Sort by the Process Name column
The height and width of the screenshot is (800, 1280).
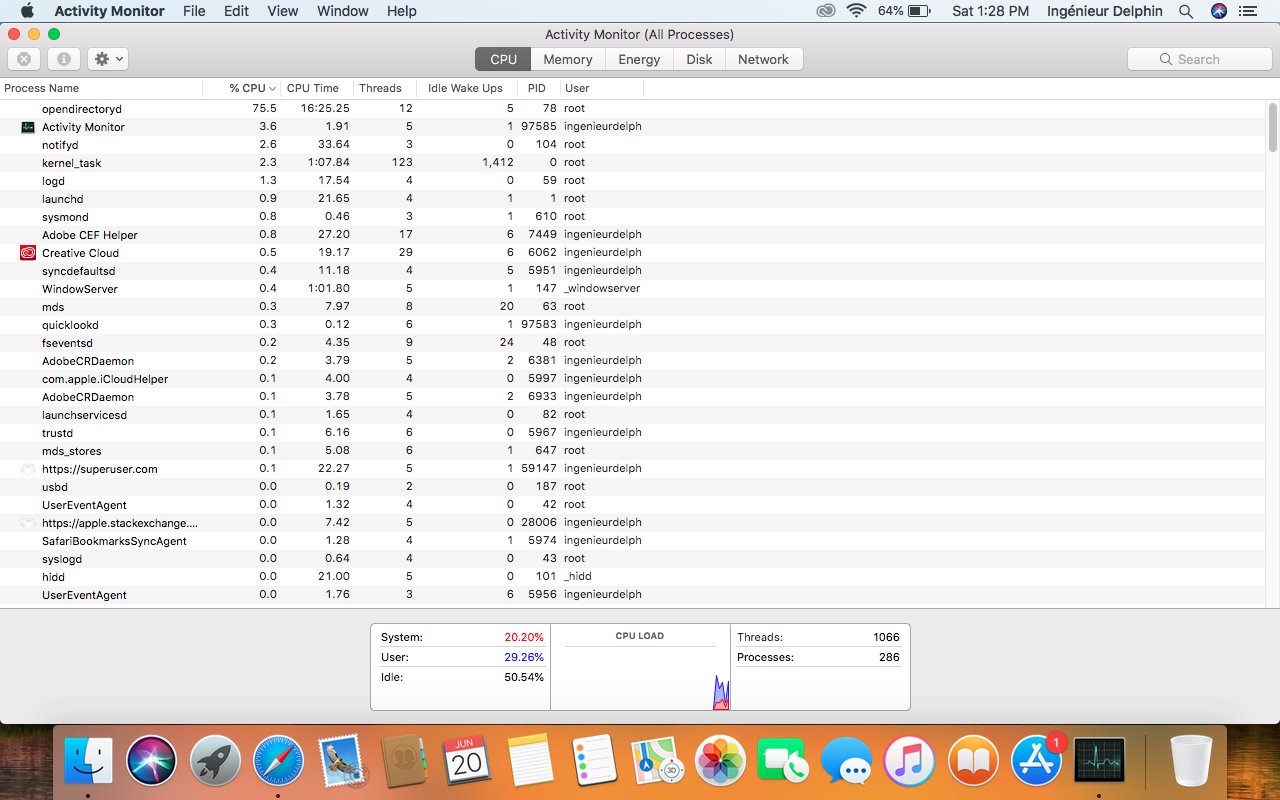point(101,88)
